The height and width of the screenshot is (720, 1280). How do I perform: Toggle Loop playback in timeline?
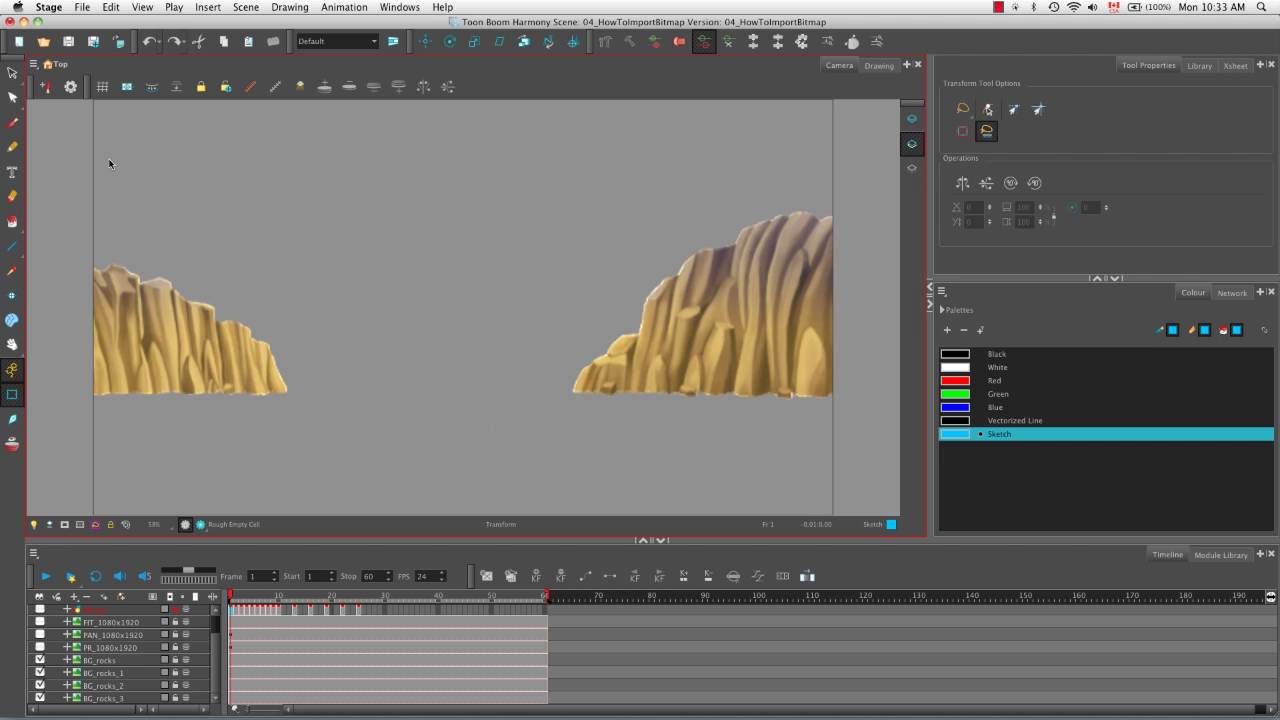[x=95, y=576]
